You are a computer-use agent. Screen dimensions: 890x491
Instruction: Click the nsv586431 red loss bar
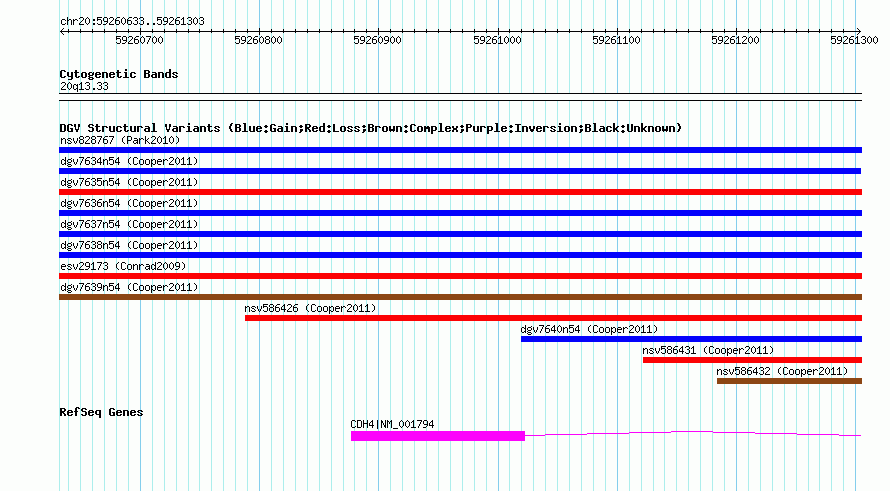pos(753,360)
